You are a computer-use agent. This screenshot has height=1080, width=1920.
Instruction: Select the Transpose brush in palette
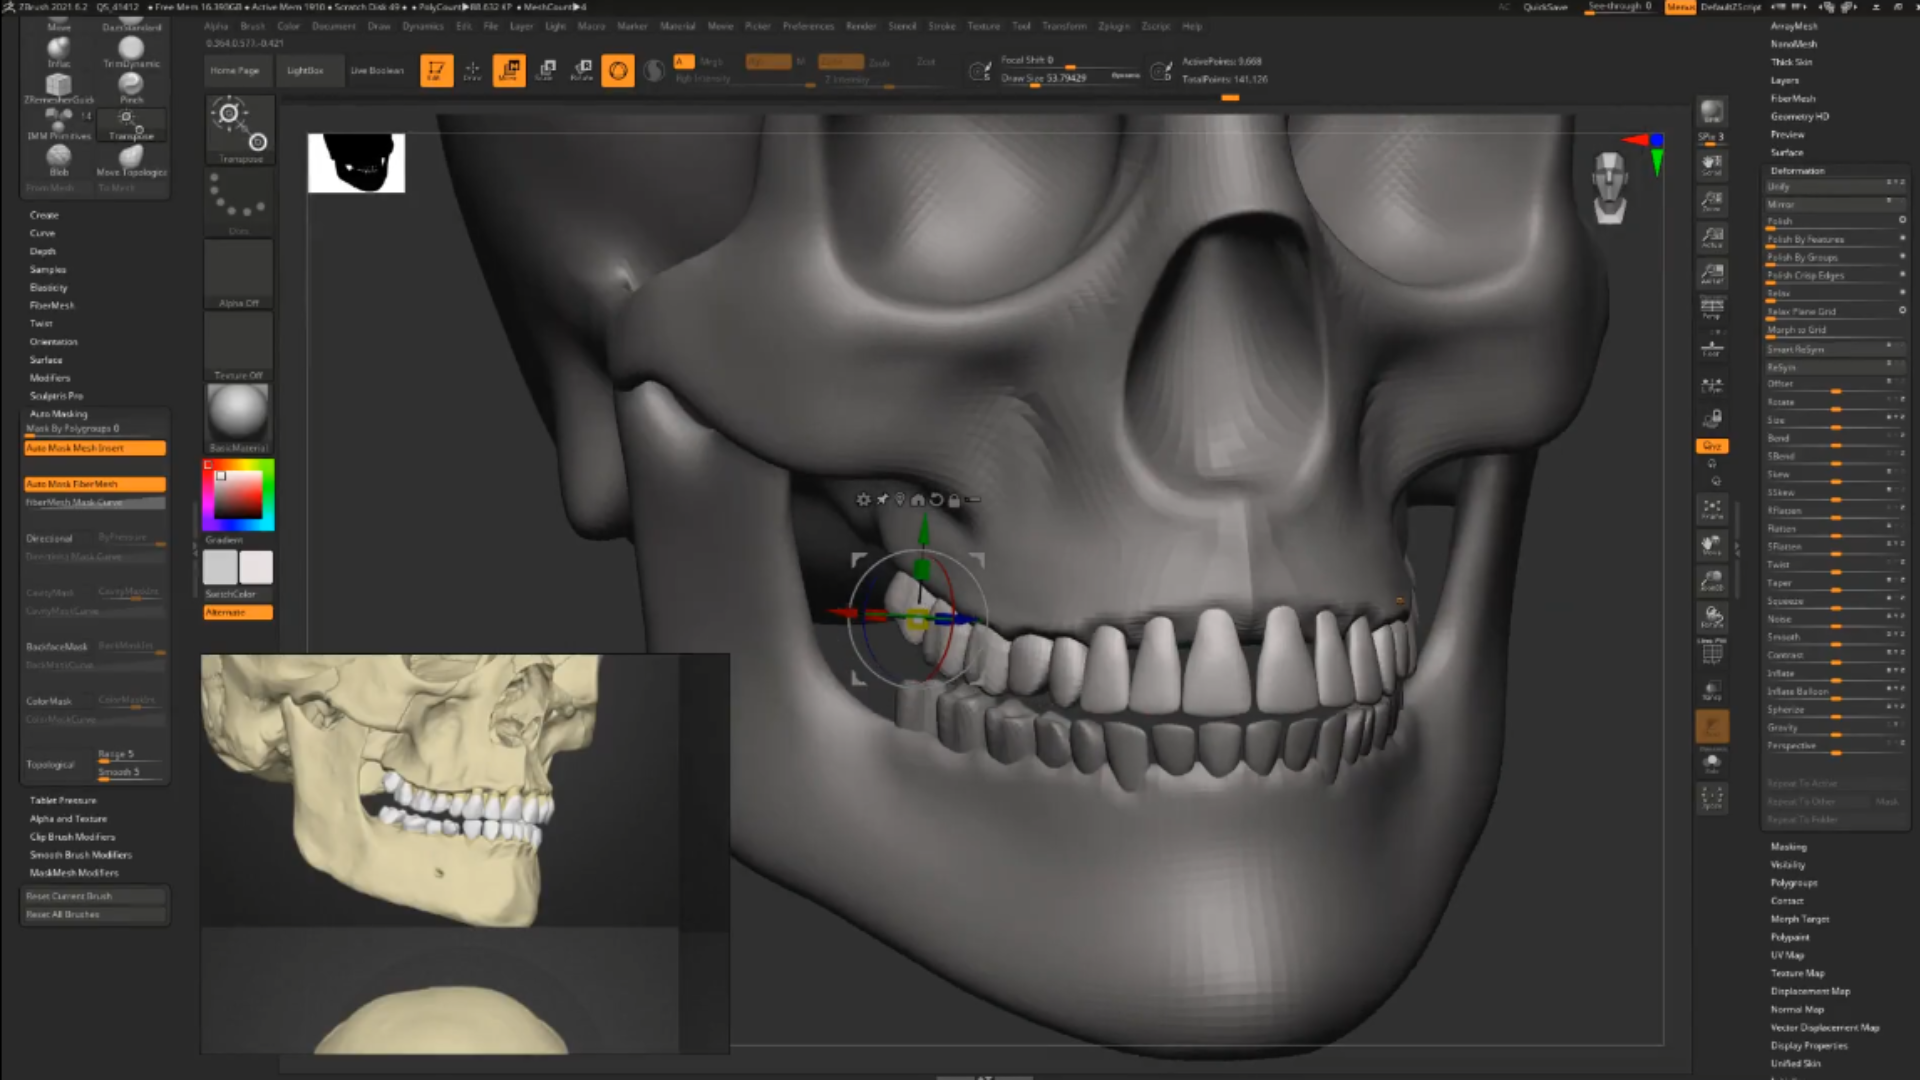pyautogui.click(x=131, y=124)
